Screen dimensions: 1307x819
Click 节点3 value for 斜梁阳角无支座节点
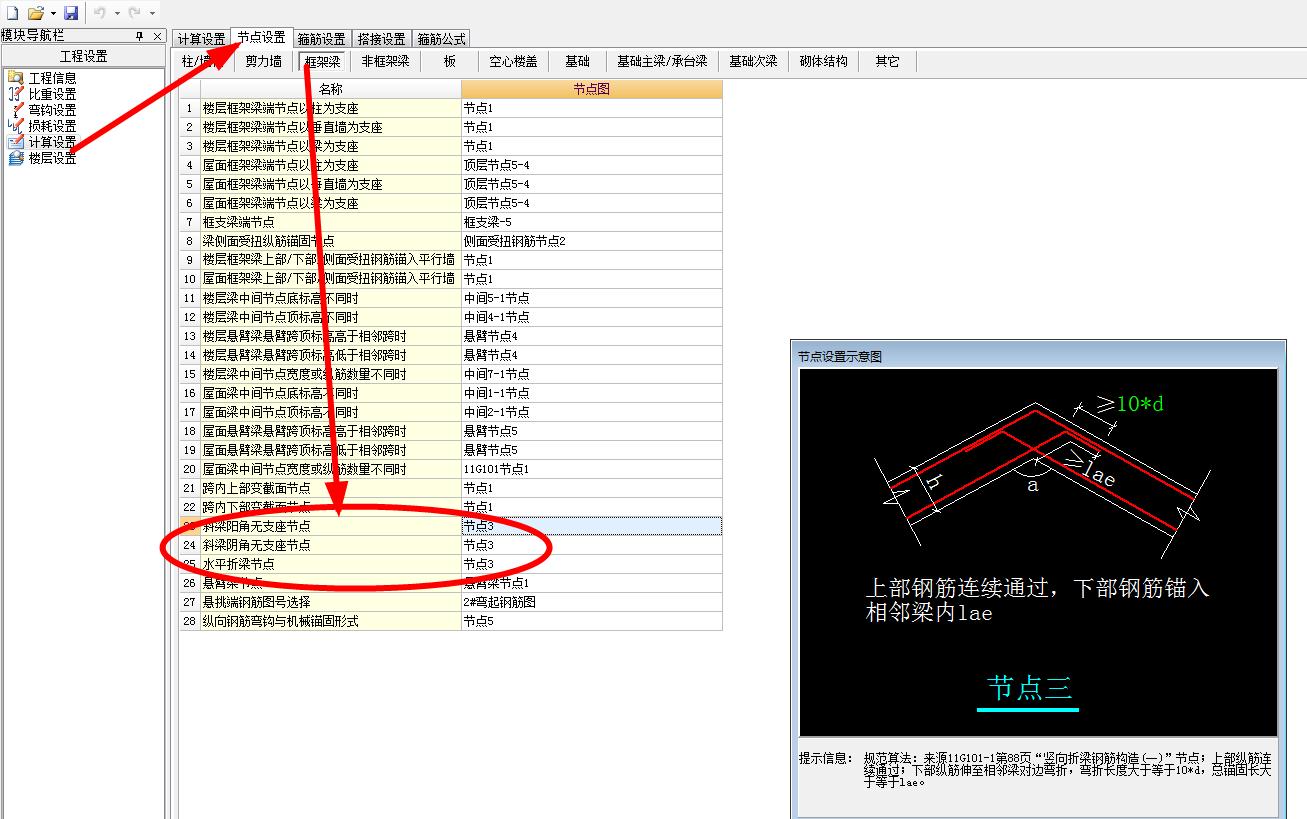coord(591,526)
